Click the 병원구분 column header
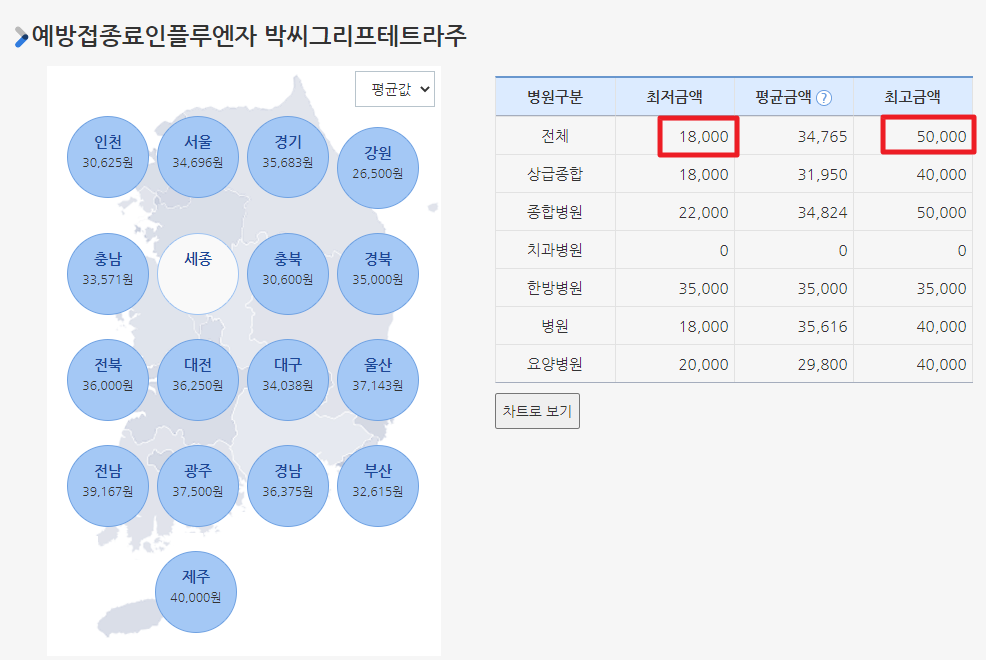The height and width of the screenshot is (660, 986). point(555,97)
